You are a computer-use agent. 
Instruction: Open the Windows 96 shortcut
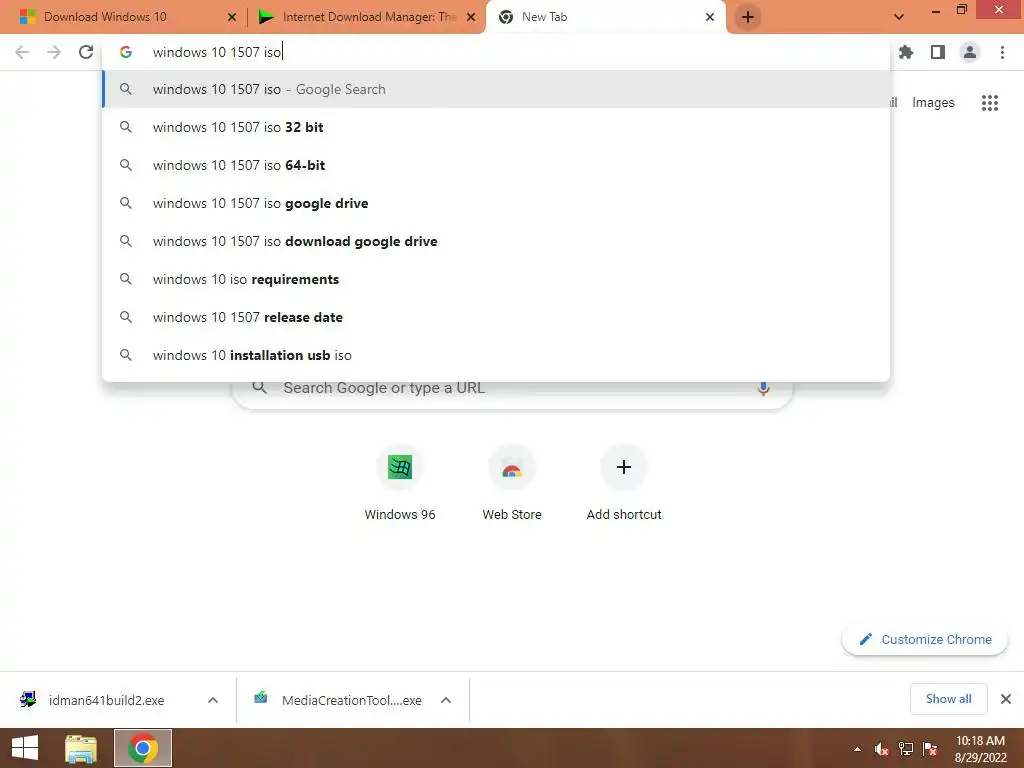(x=400, y=483)
